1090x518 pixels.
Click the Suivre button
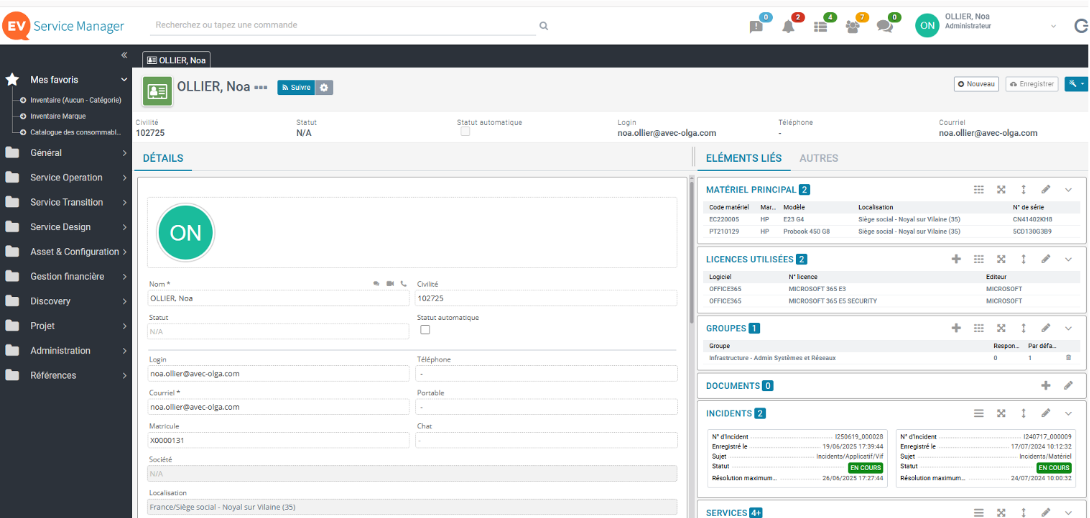click(296, 88)
